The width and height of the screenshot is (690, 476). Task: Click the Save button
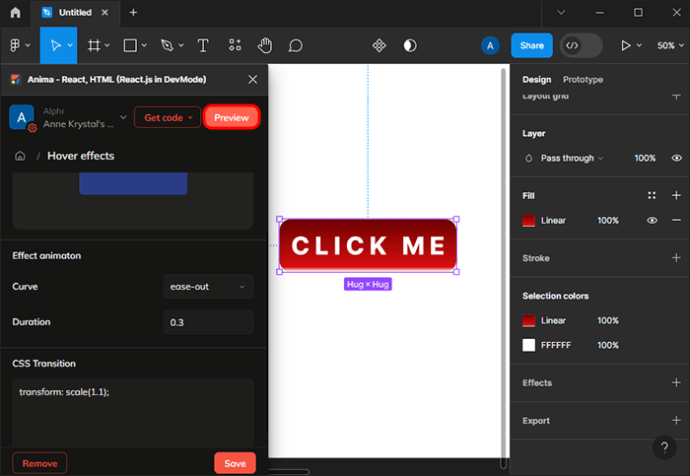pos(235,463)
